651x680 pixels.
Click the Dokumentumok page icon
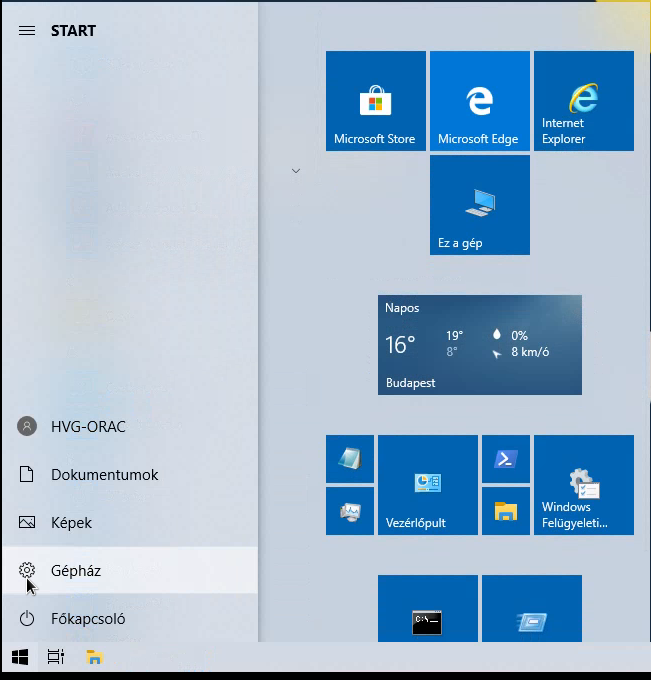27,474
